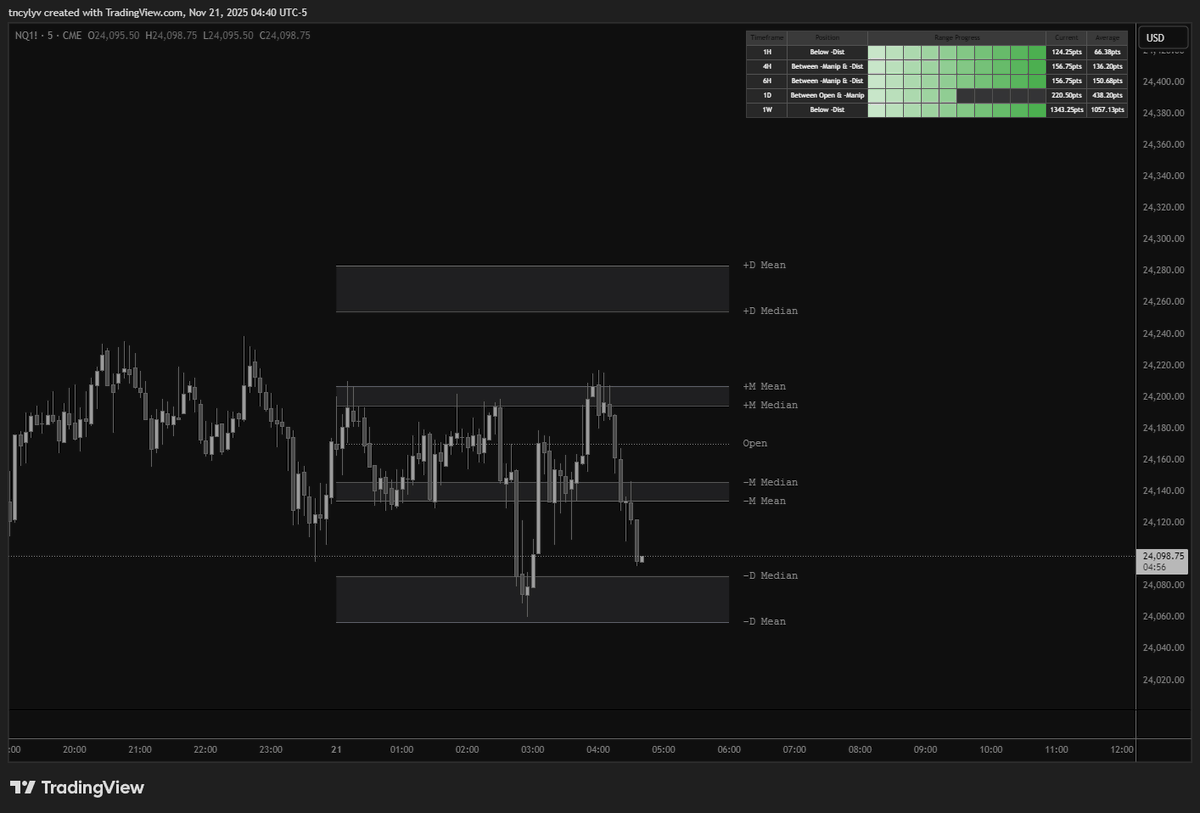This screenshot has height=813, width=1200.
Task: Click the 24,400.00 price axis label
Action: pos(1163,82)
